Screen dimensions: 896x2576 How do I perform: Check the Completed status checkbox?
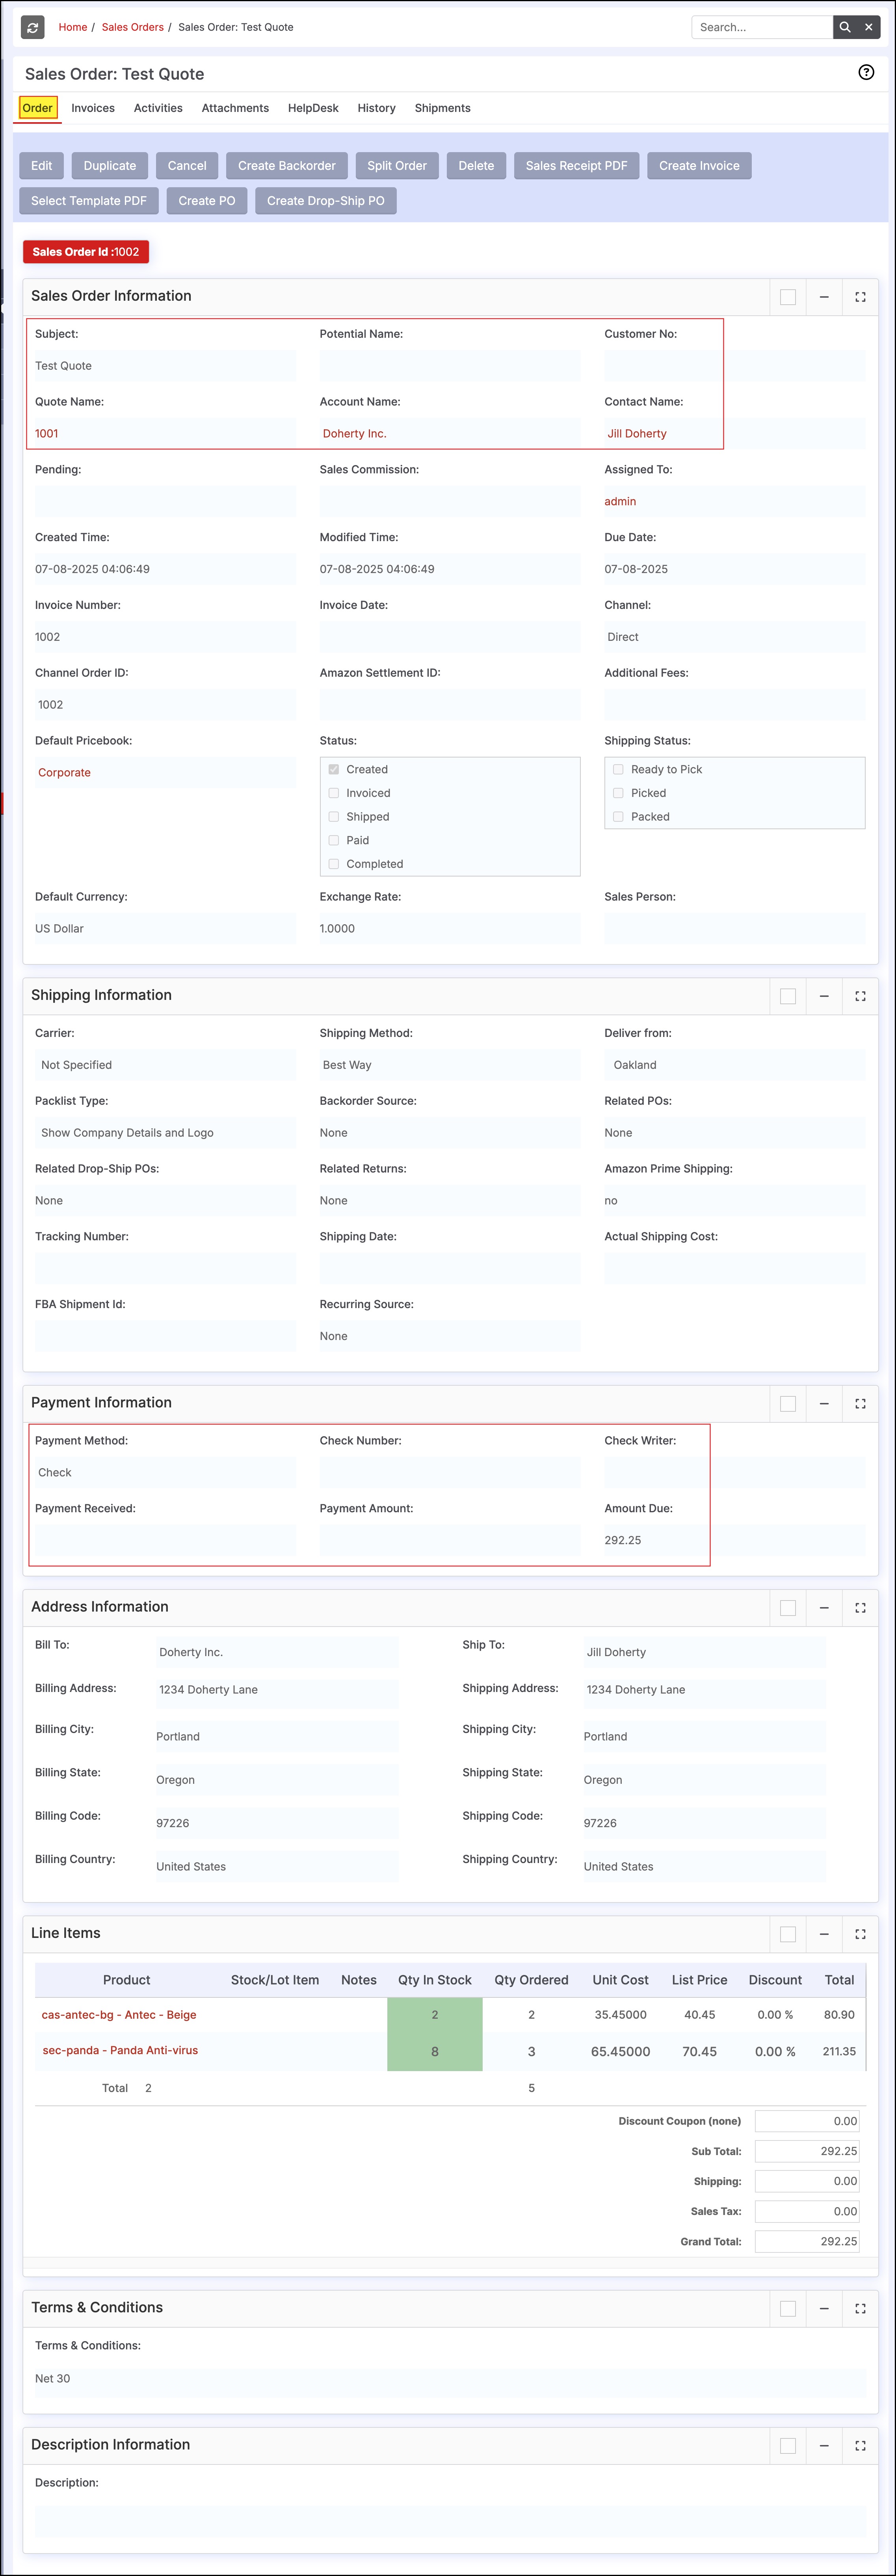pyautogui.click(x=334, y=864)
